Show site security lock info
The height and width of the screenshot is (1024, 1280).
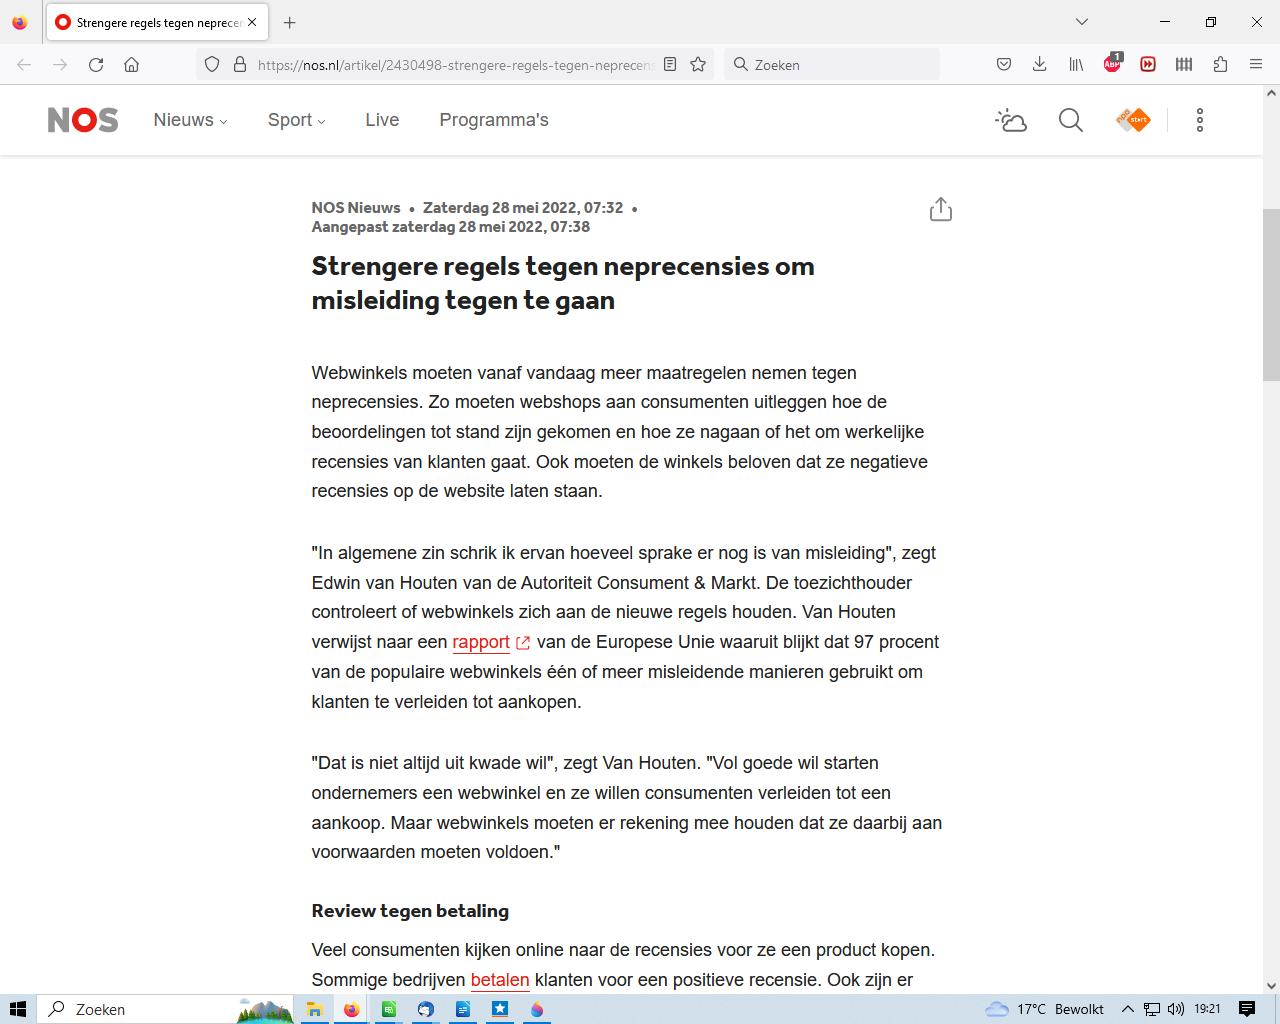pyautogui.click(x=240, y=64)
